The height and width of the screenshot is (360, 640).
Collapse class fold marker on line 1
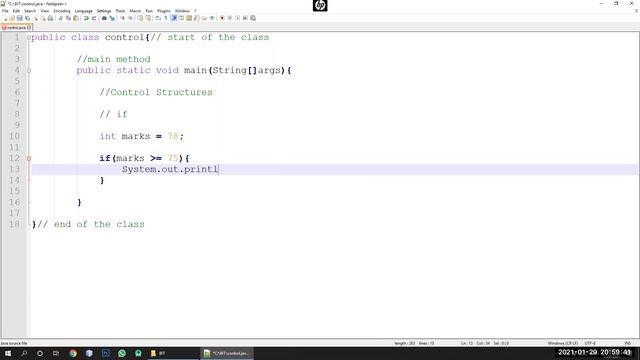29,38
